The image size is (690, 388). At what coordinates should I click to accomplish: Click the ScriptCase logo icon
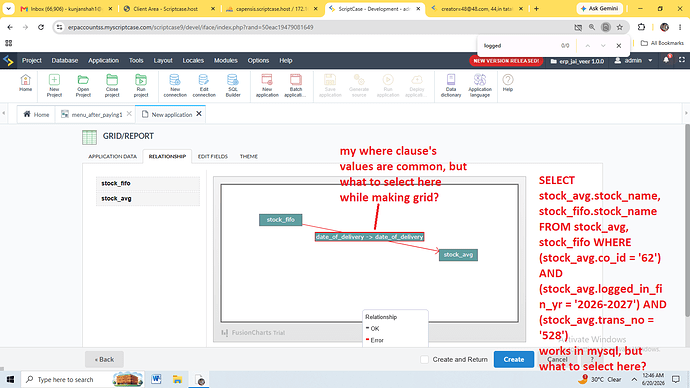(x=8, y=60)
